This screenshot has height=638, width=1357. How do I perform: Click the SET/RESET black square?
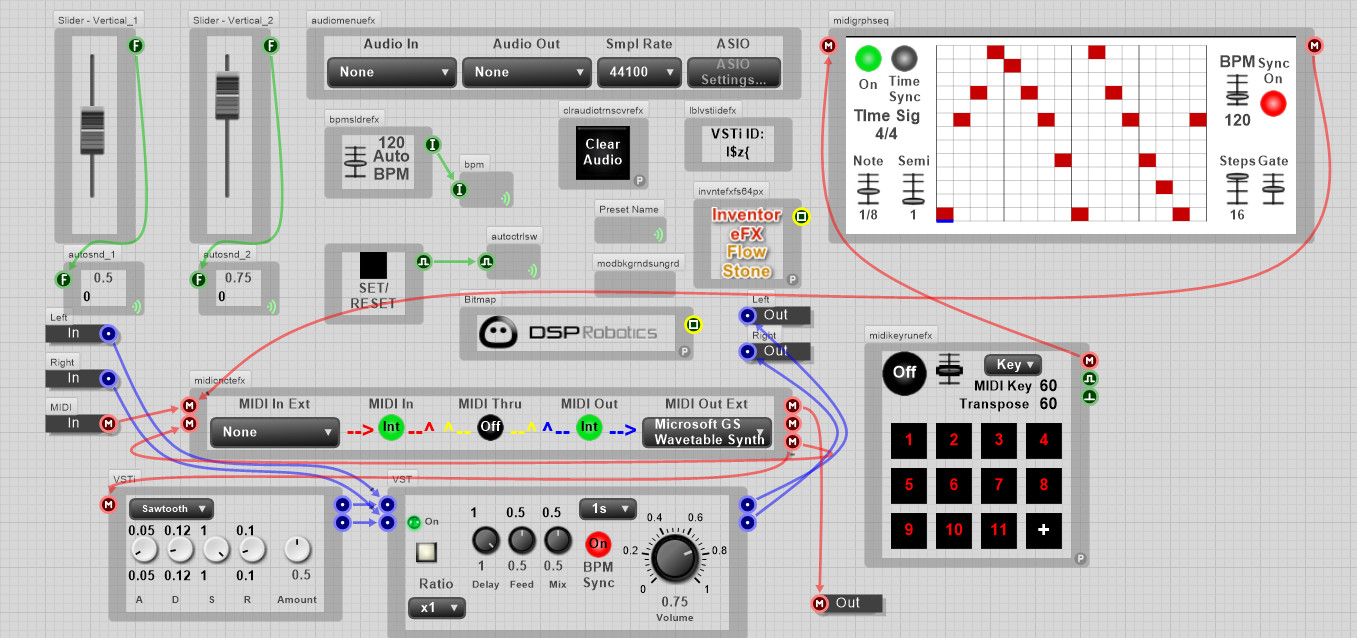(x=373, y=265)
